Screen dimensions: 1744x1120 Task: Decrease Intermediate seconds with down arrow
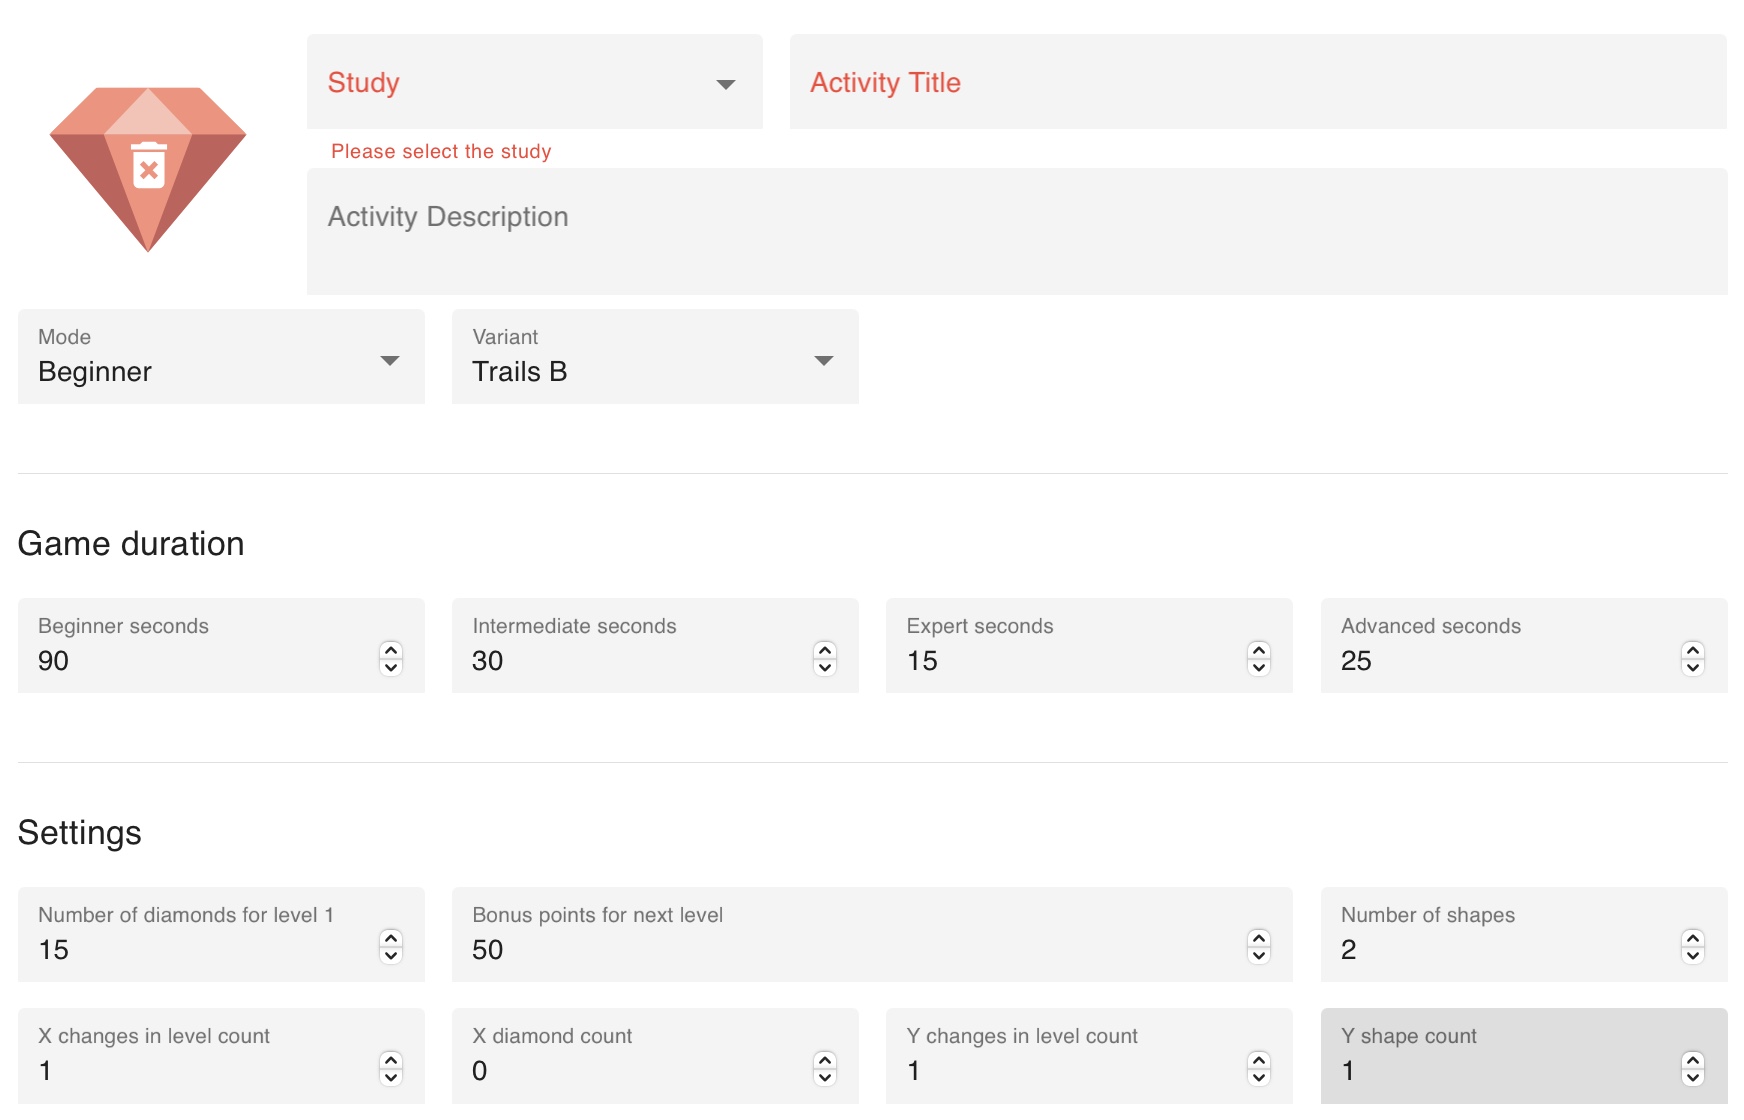pos(825,668)
